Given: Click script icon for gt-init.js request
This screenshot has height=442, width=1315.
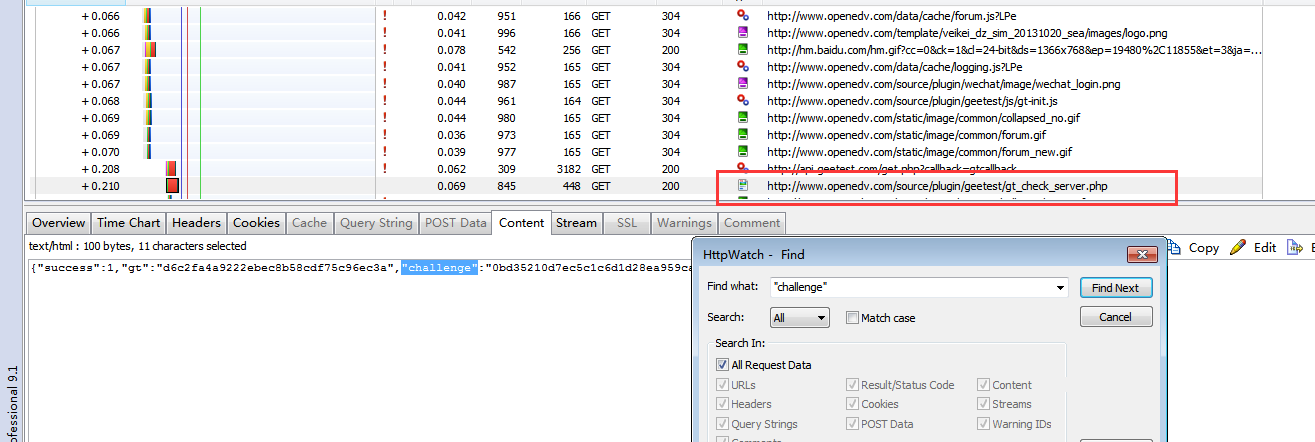Looking at the screenshot, I should (x=742, y=101).
